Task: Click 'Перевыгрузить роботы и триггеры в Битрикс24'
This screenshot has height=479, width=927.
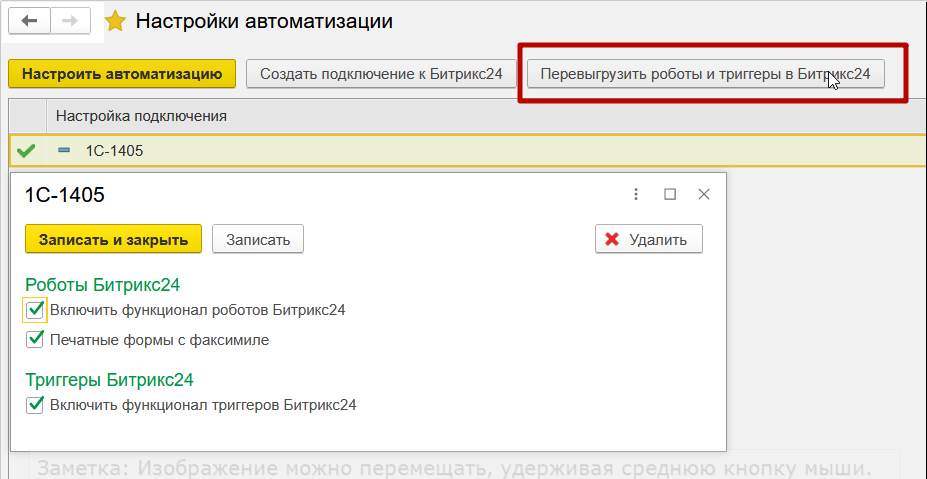Action: (705, 74)
